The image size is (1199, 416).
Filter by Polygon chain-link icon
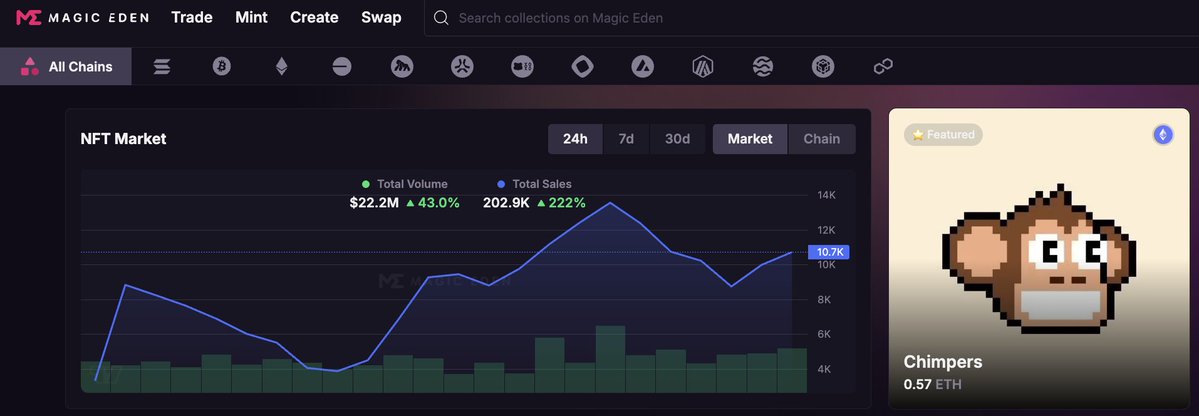tap(883, 67)
